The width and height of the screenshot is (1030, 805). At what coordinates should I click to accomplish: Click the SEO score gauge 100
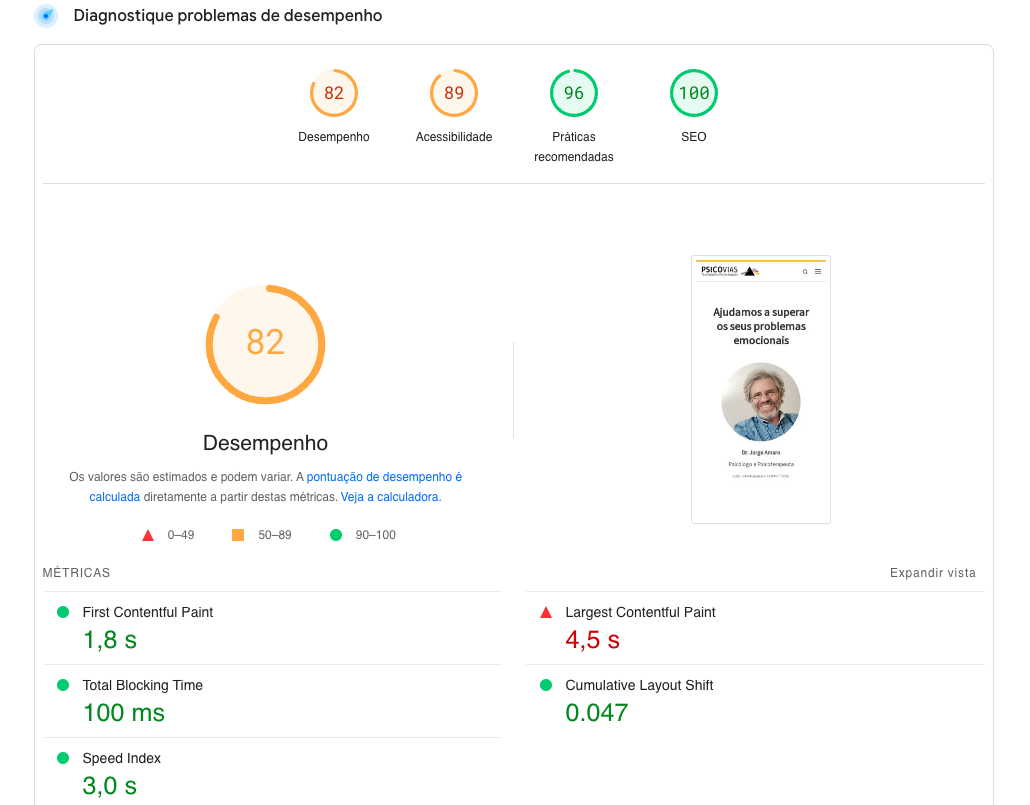[693, 93]
